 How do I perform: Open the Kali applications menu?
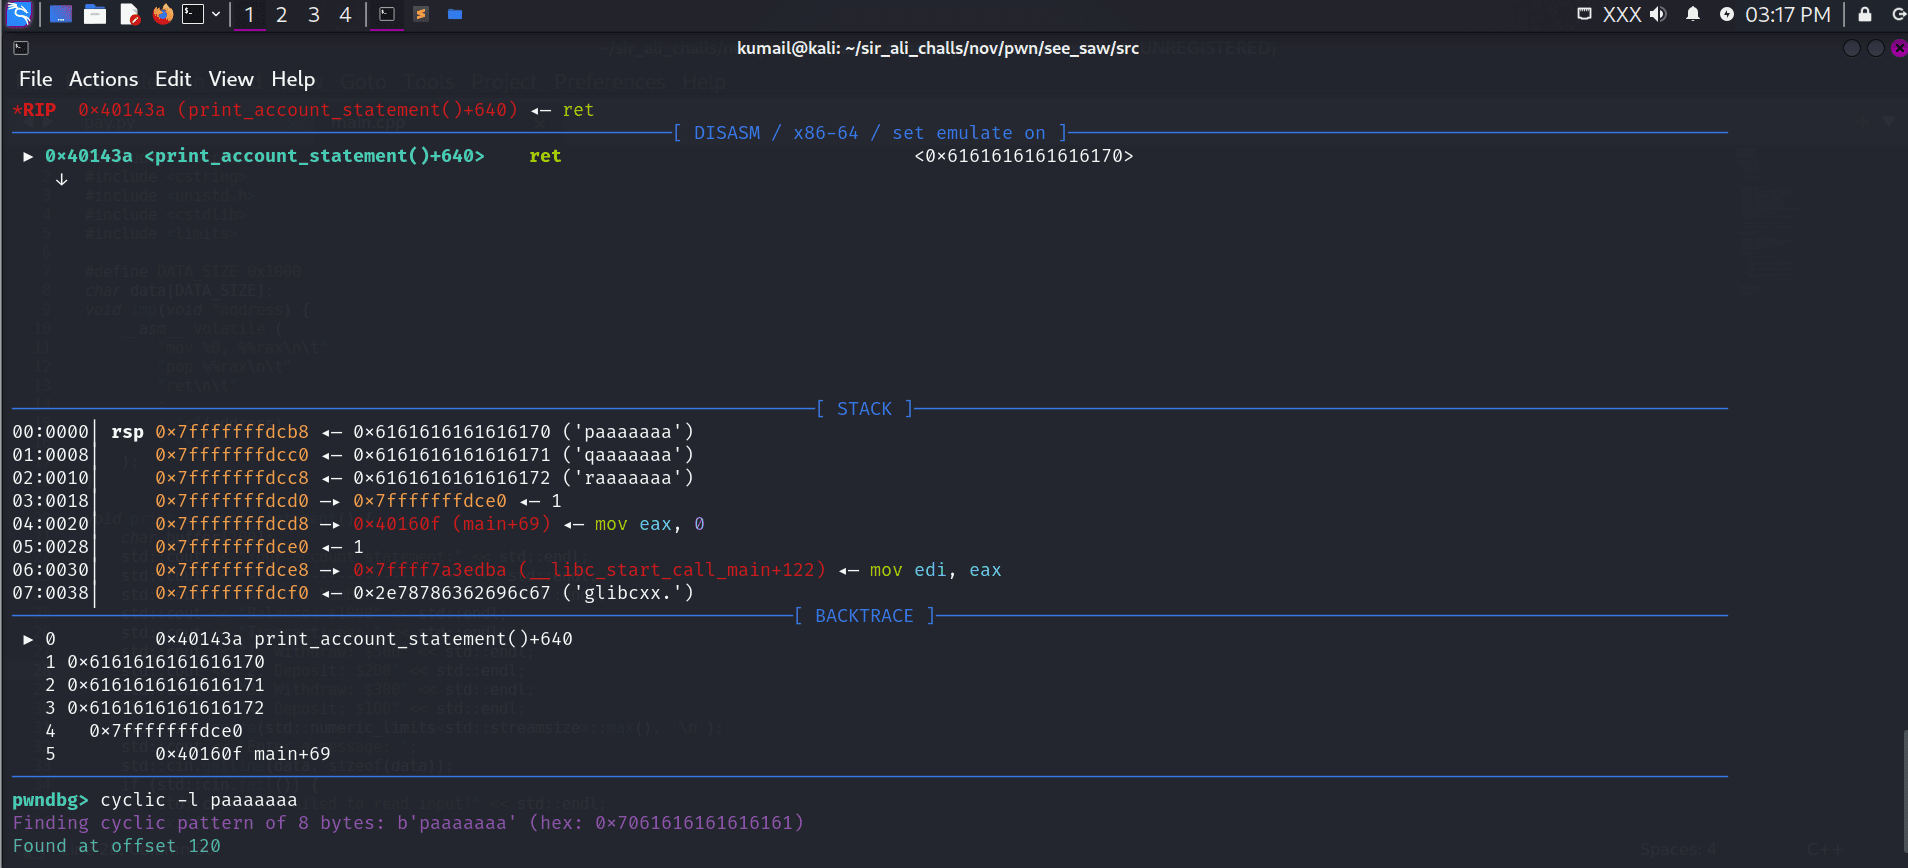tap(19, 14)
